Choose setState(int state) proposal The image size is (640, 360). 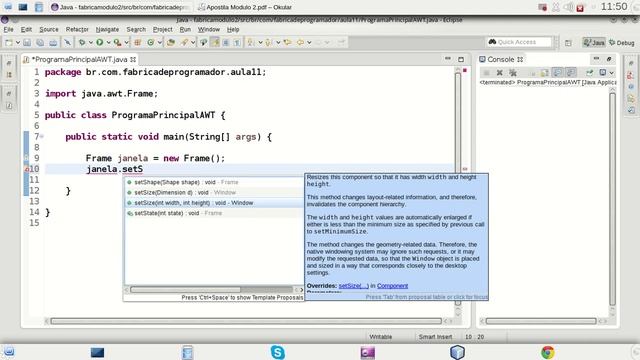pyautogui.click(x=214, y=213)
